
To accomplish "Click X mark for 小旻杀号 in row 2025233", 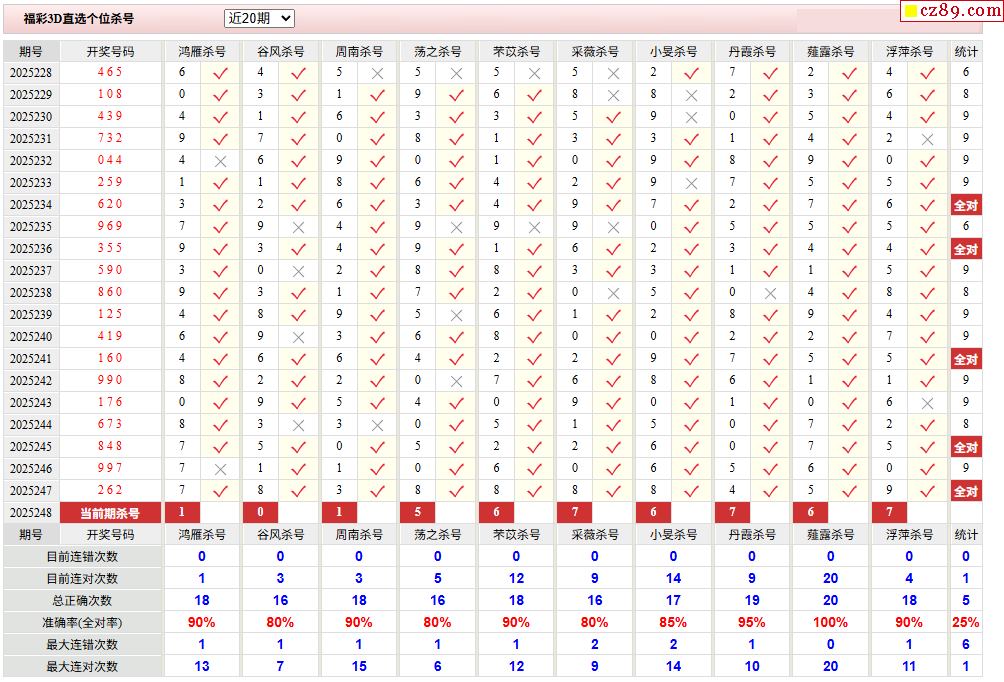I will click(x=692, y=184).
